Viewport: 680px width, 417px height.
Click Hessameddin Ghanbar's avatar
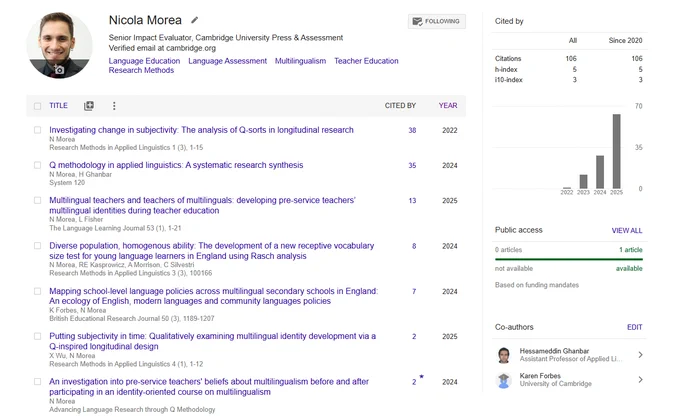[x=503, y=355]
